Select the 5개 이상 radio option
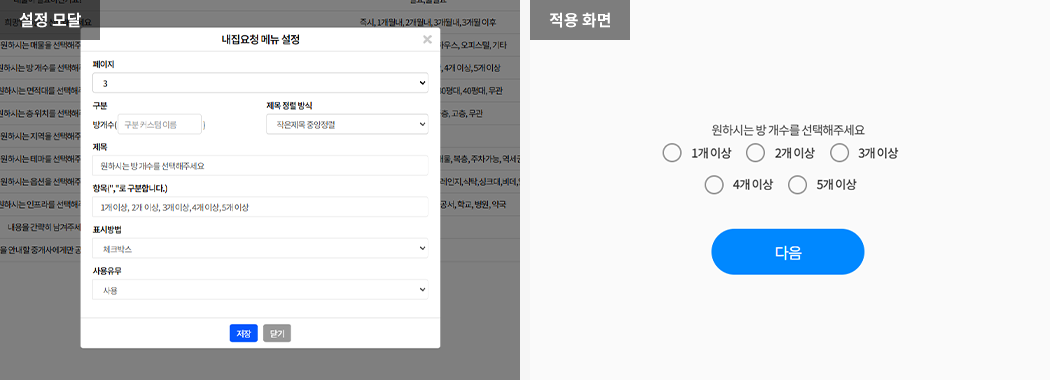The height and width of the screenshot is (380, 1050). tap(798, 184)
